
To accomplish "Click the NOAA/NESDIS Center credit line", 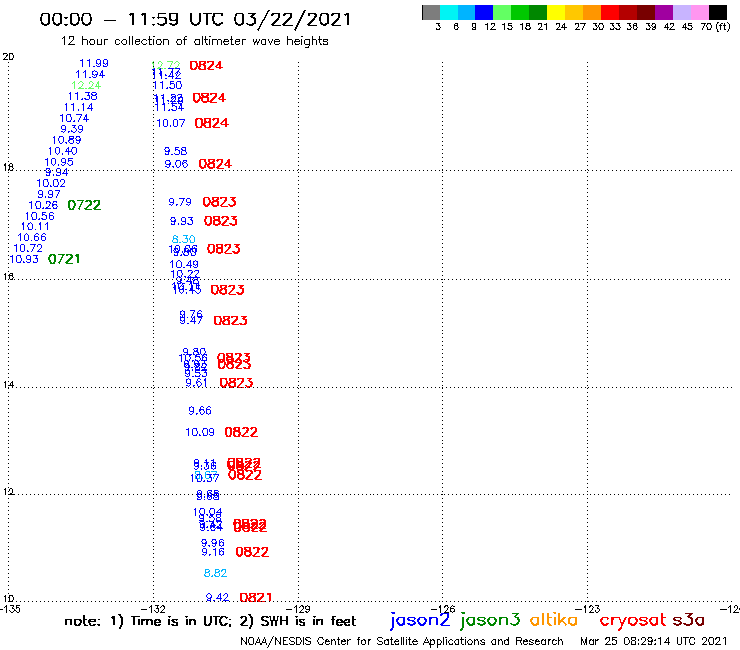I will pos(402,641).
